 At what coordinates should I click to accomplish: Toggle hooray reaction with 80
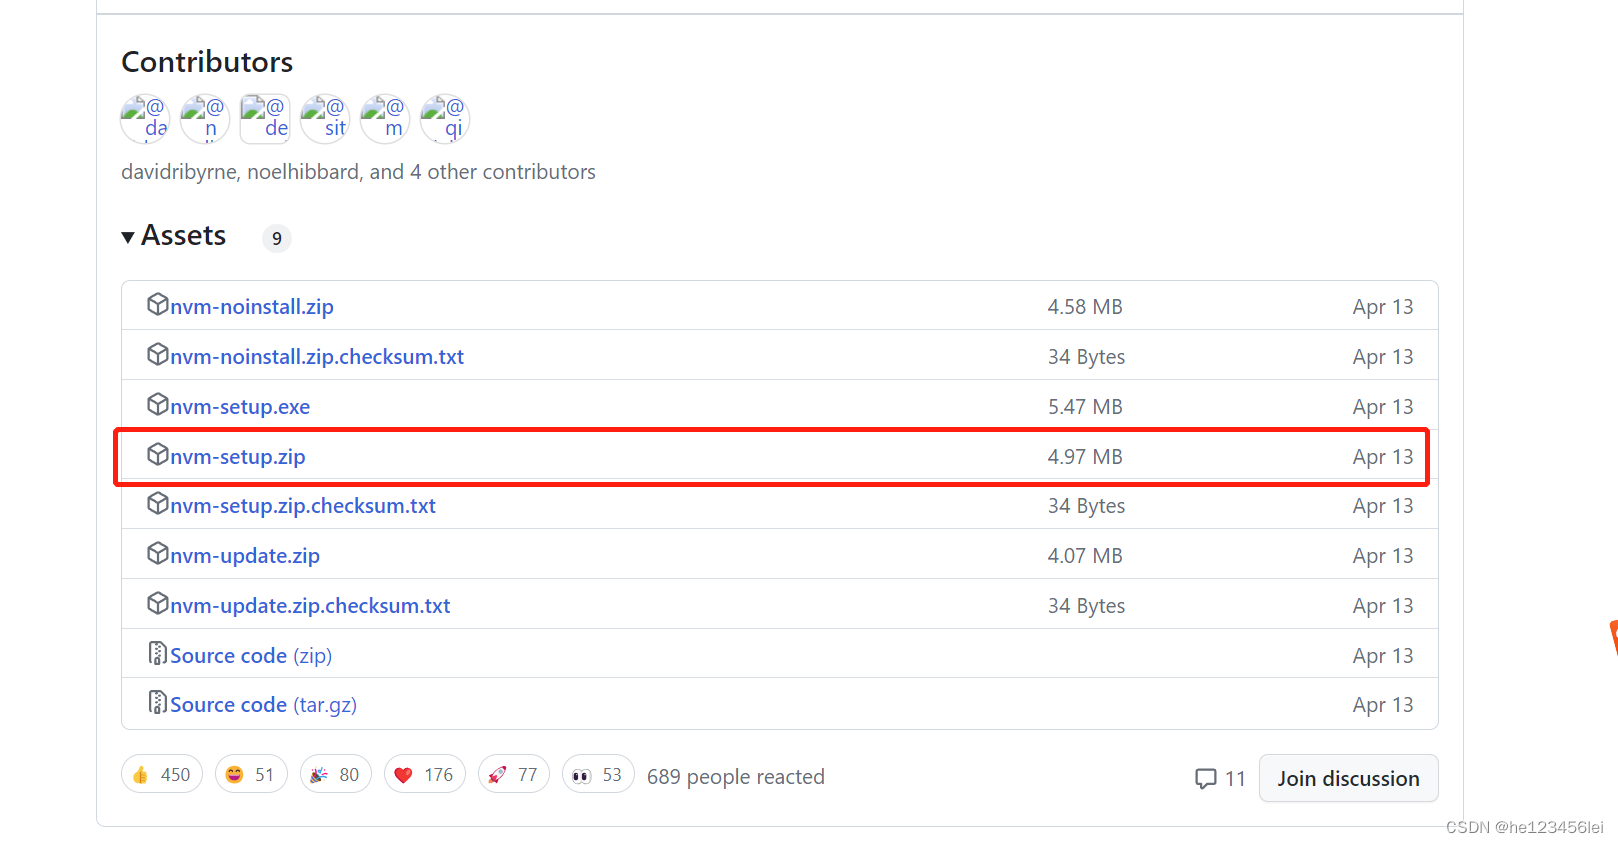pos(336,775)
